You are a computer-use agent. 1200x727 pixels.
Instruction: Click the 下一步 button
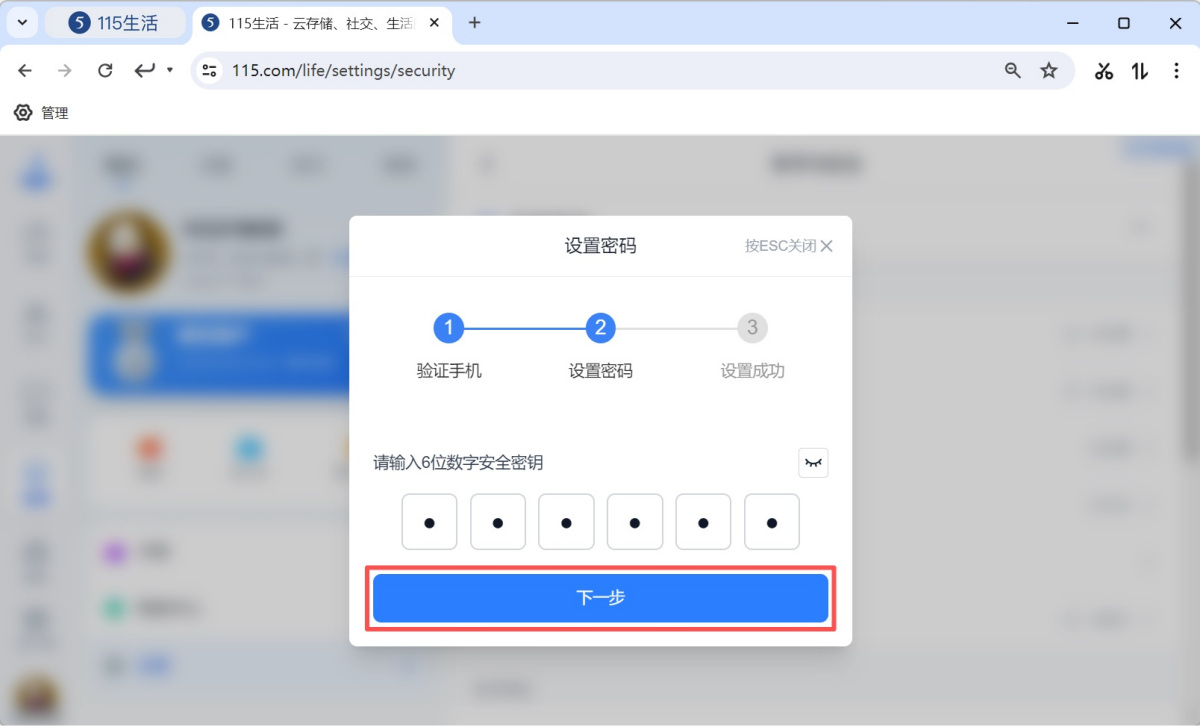click(600, 598)
